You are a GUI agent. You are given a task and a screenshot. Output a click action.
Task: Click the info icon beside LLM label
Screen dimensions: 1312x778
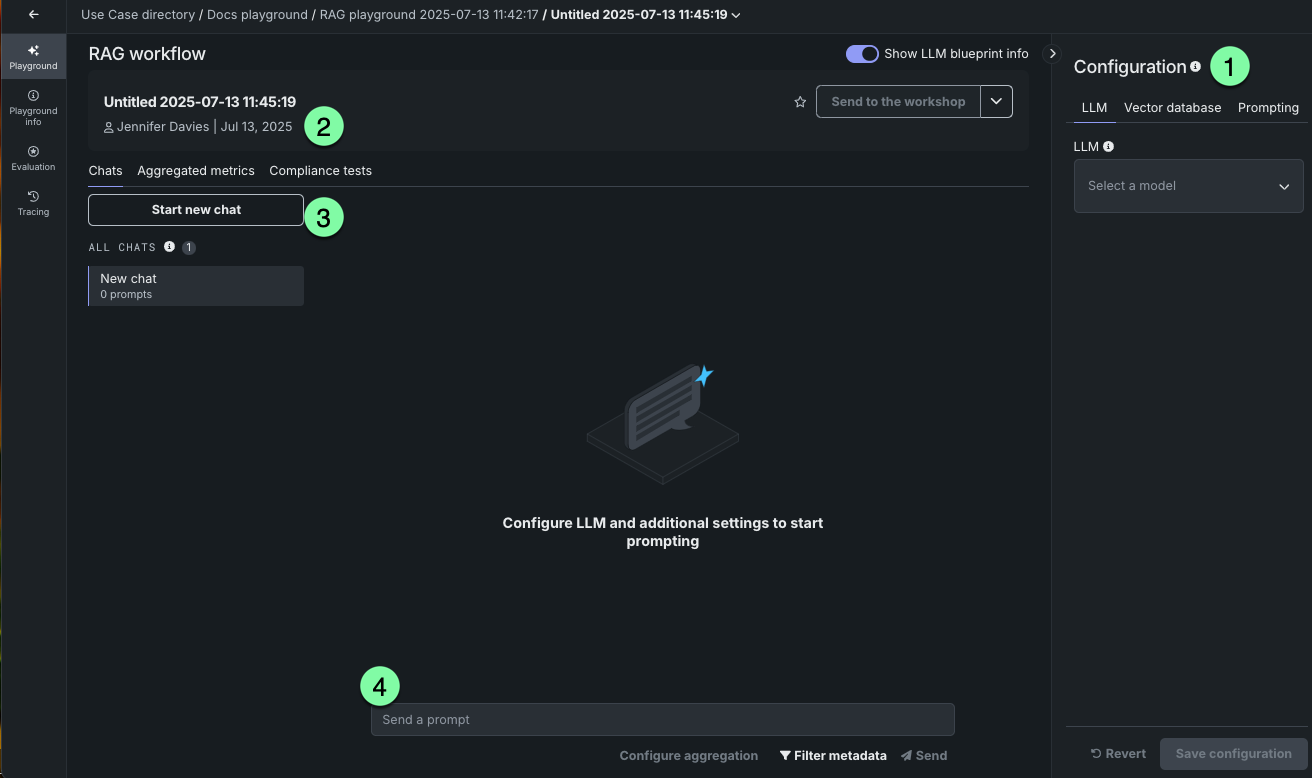(x=1108, y=147)
